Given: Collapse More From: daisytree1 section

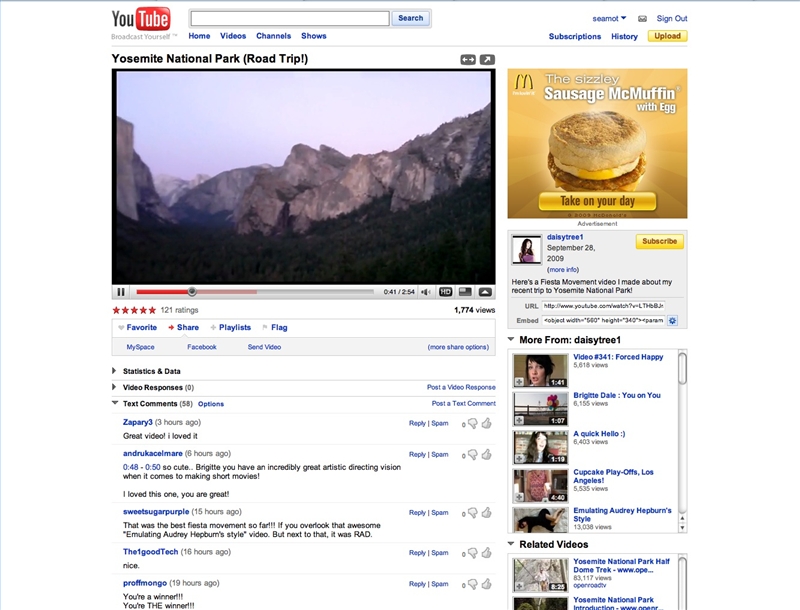Looking at the screenshot, I should click(511, 339).
